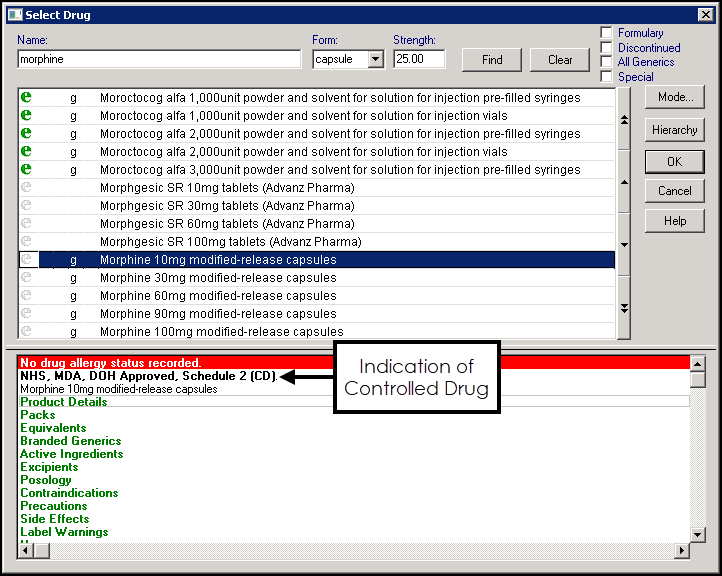Click the horizontal scrollbar in details pane
The image size is (722, 576).
click(x=350, y=550)
